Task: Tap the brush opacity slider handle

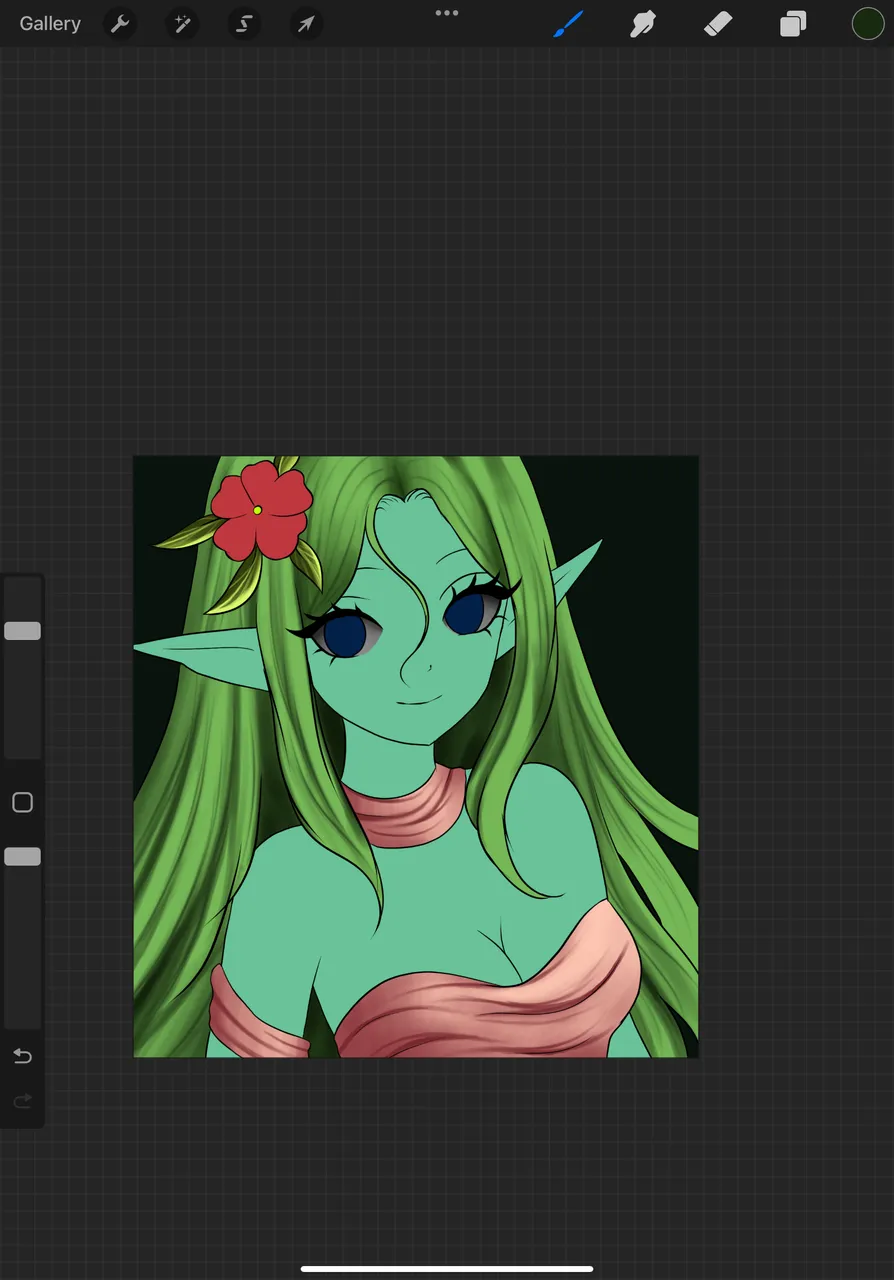Action: coord(22,857)
